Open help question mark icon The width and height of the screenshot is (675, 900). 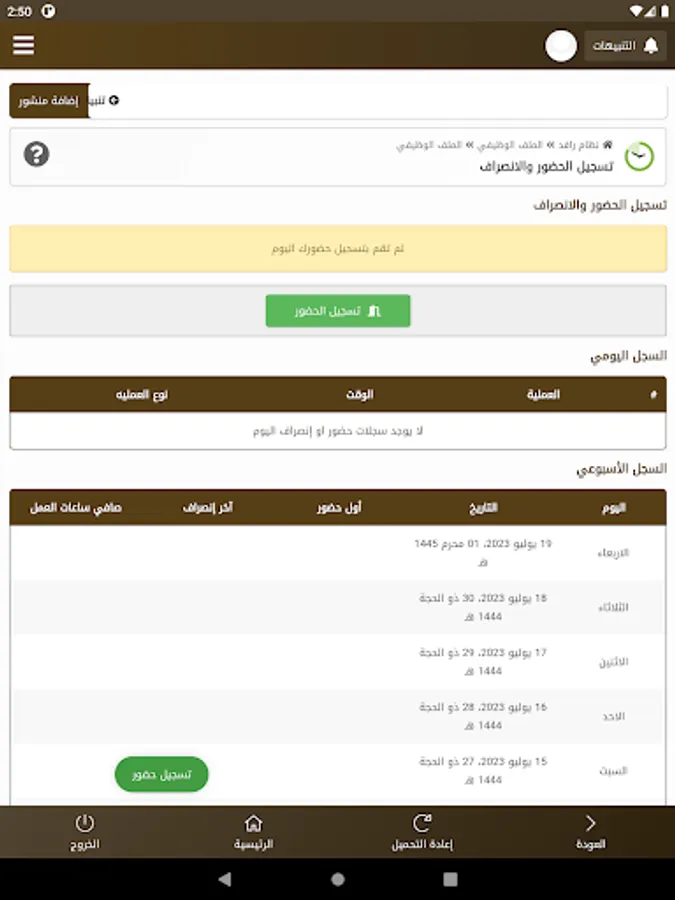36,154
